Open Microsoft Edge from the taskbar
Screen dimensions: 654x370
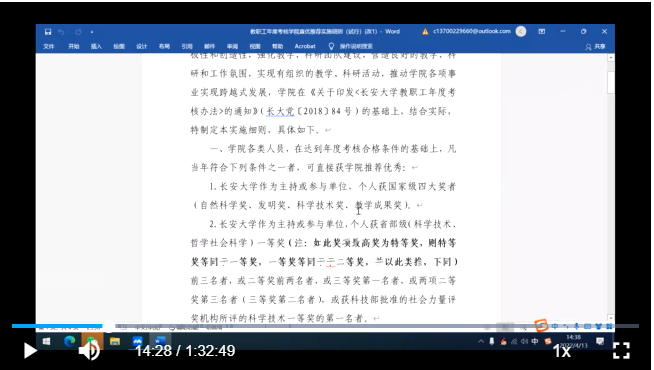click(69, 342)
